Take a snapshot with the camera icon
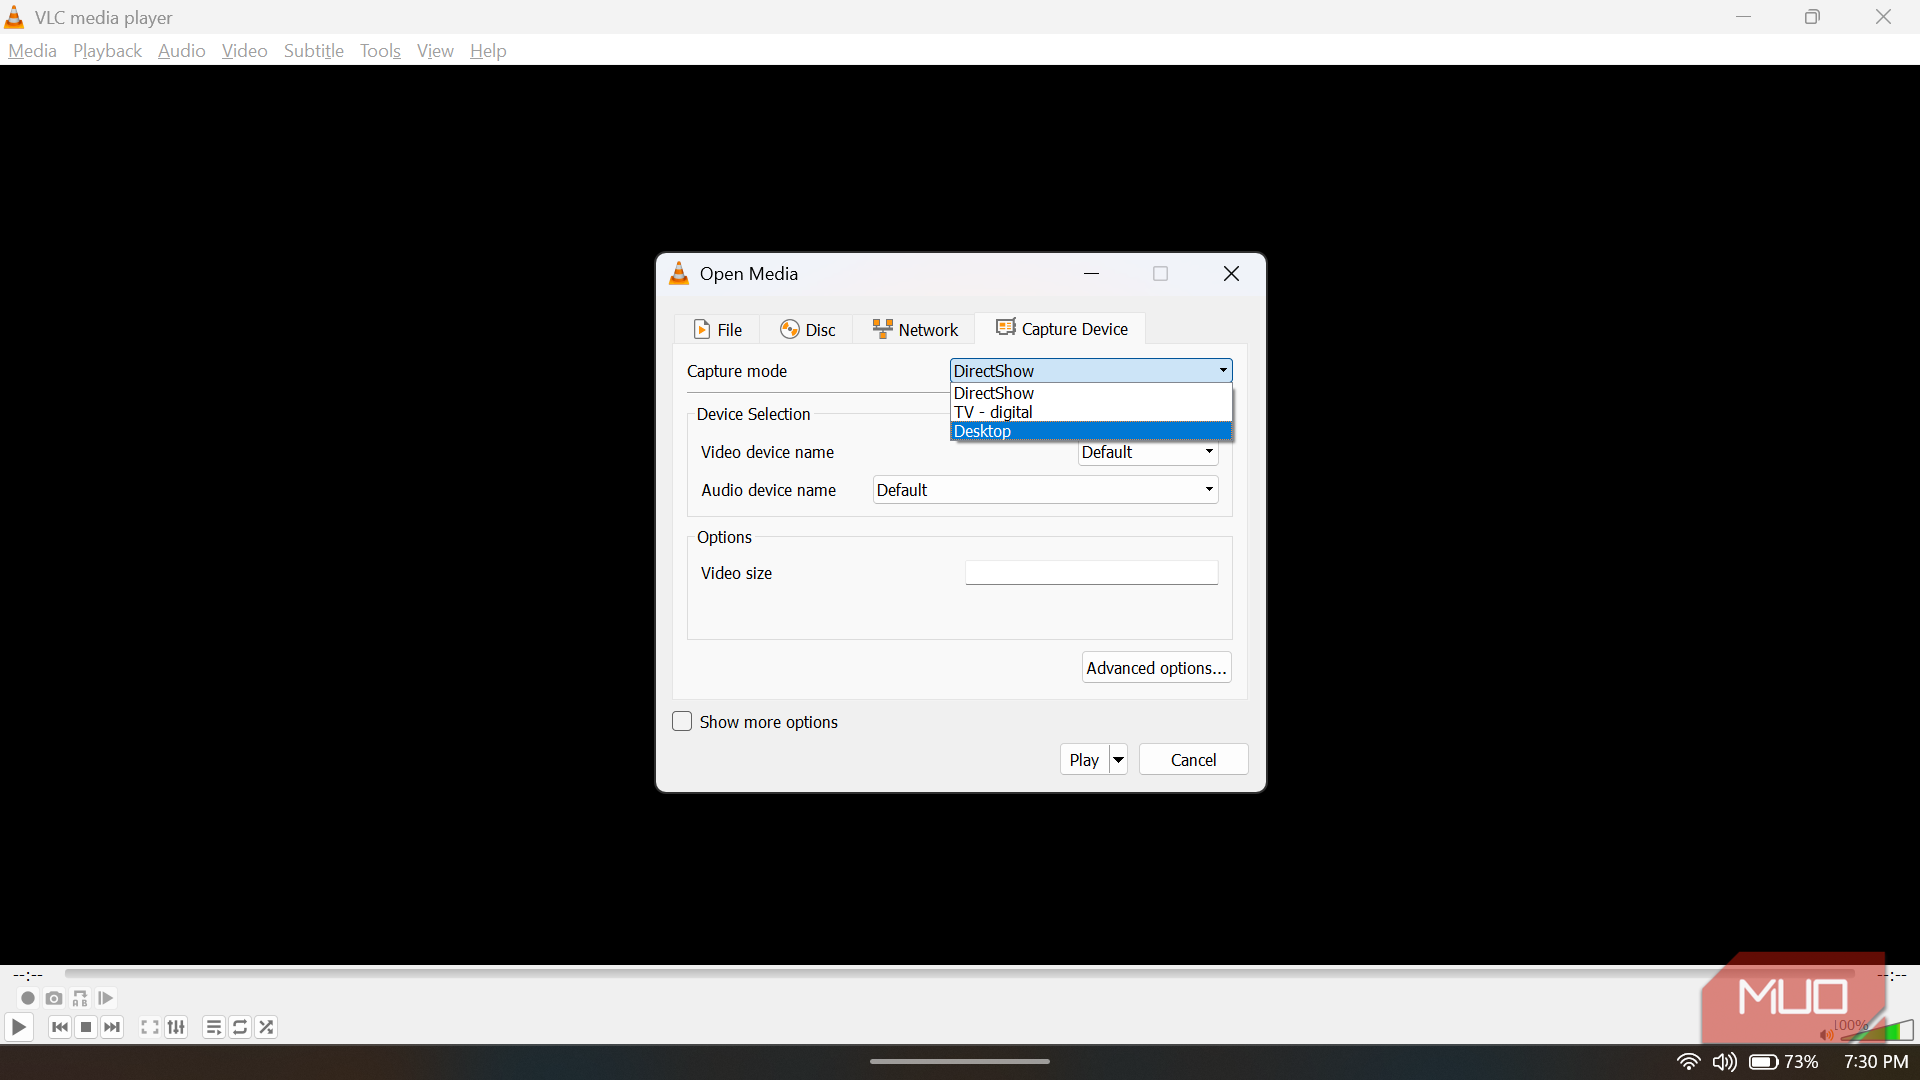 pos(54,998)
